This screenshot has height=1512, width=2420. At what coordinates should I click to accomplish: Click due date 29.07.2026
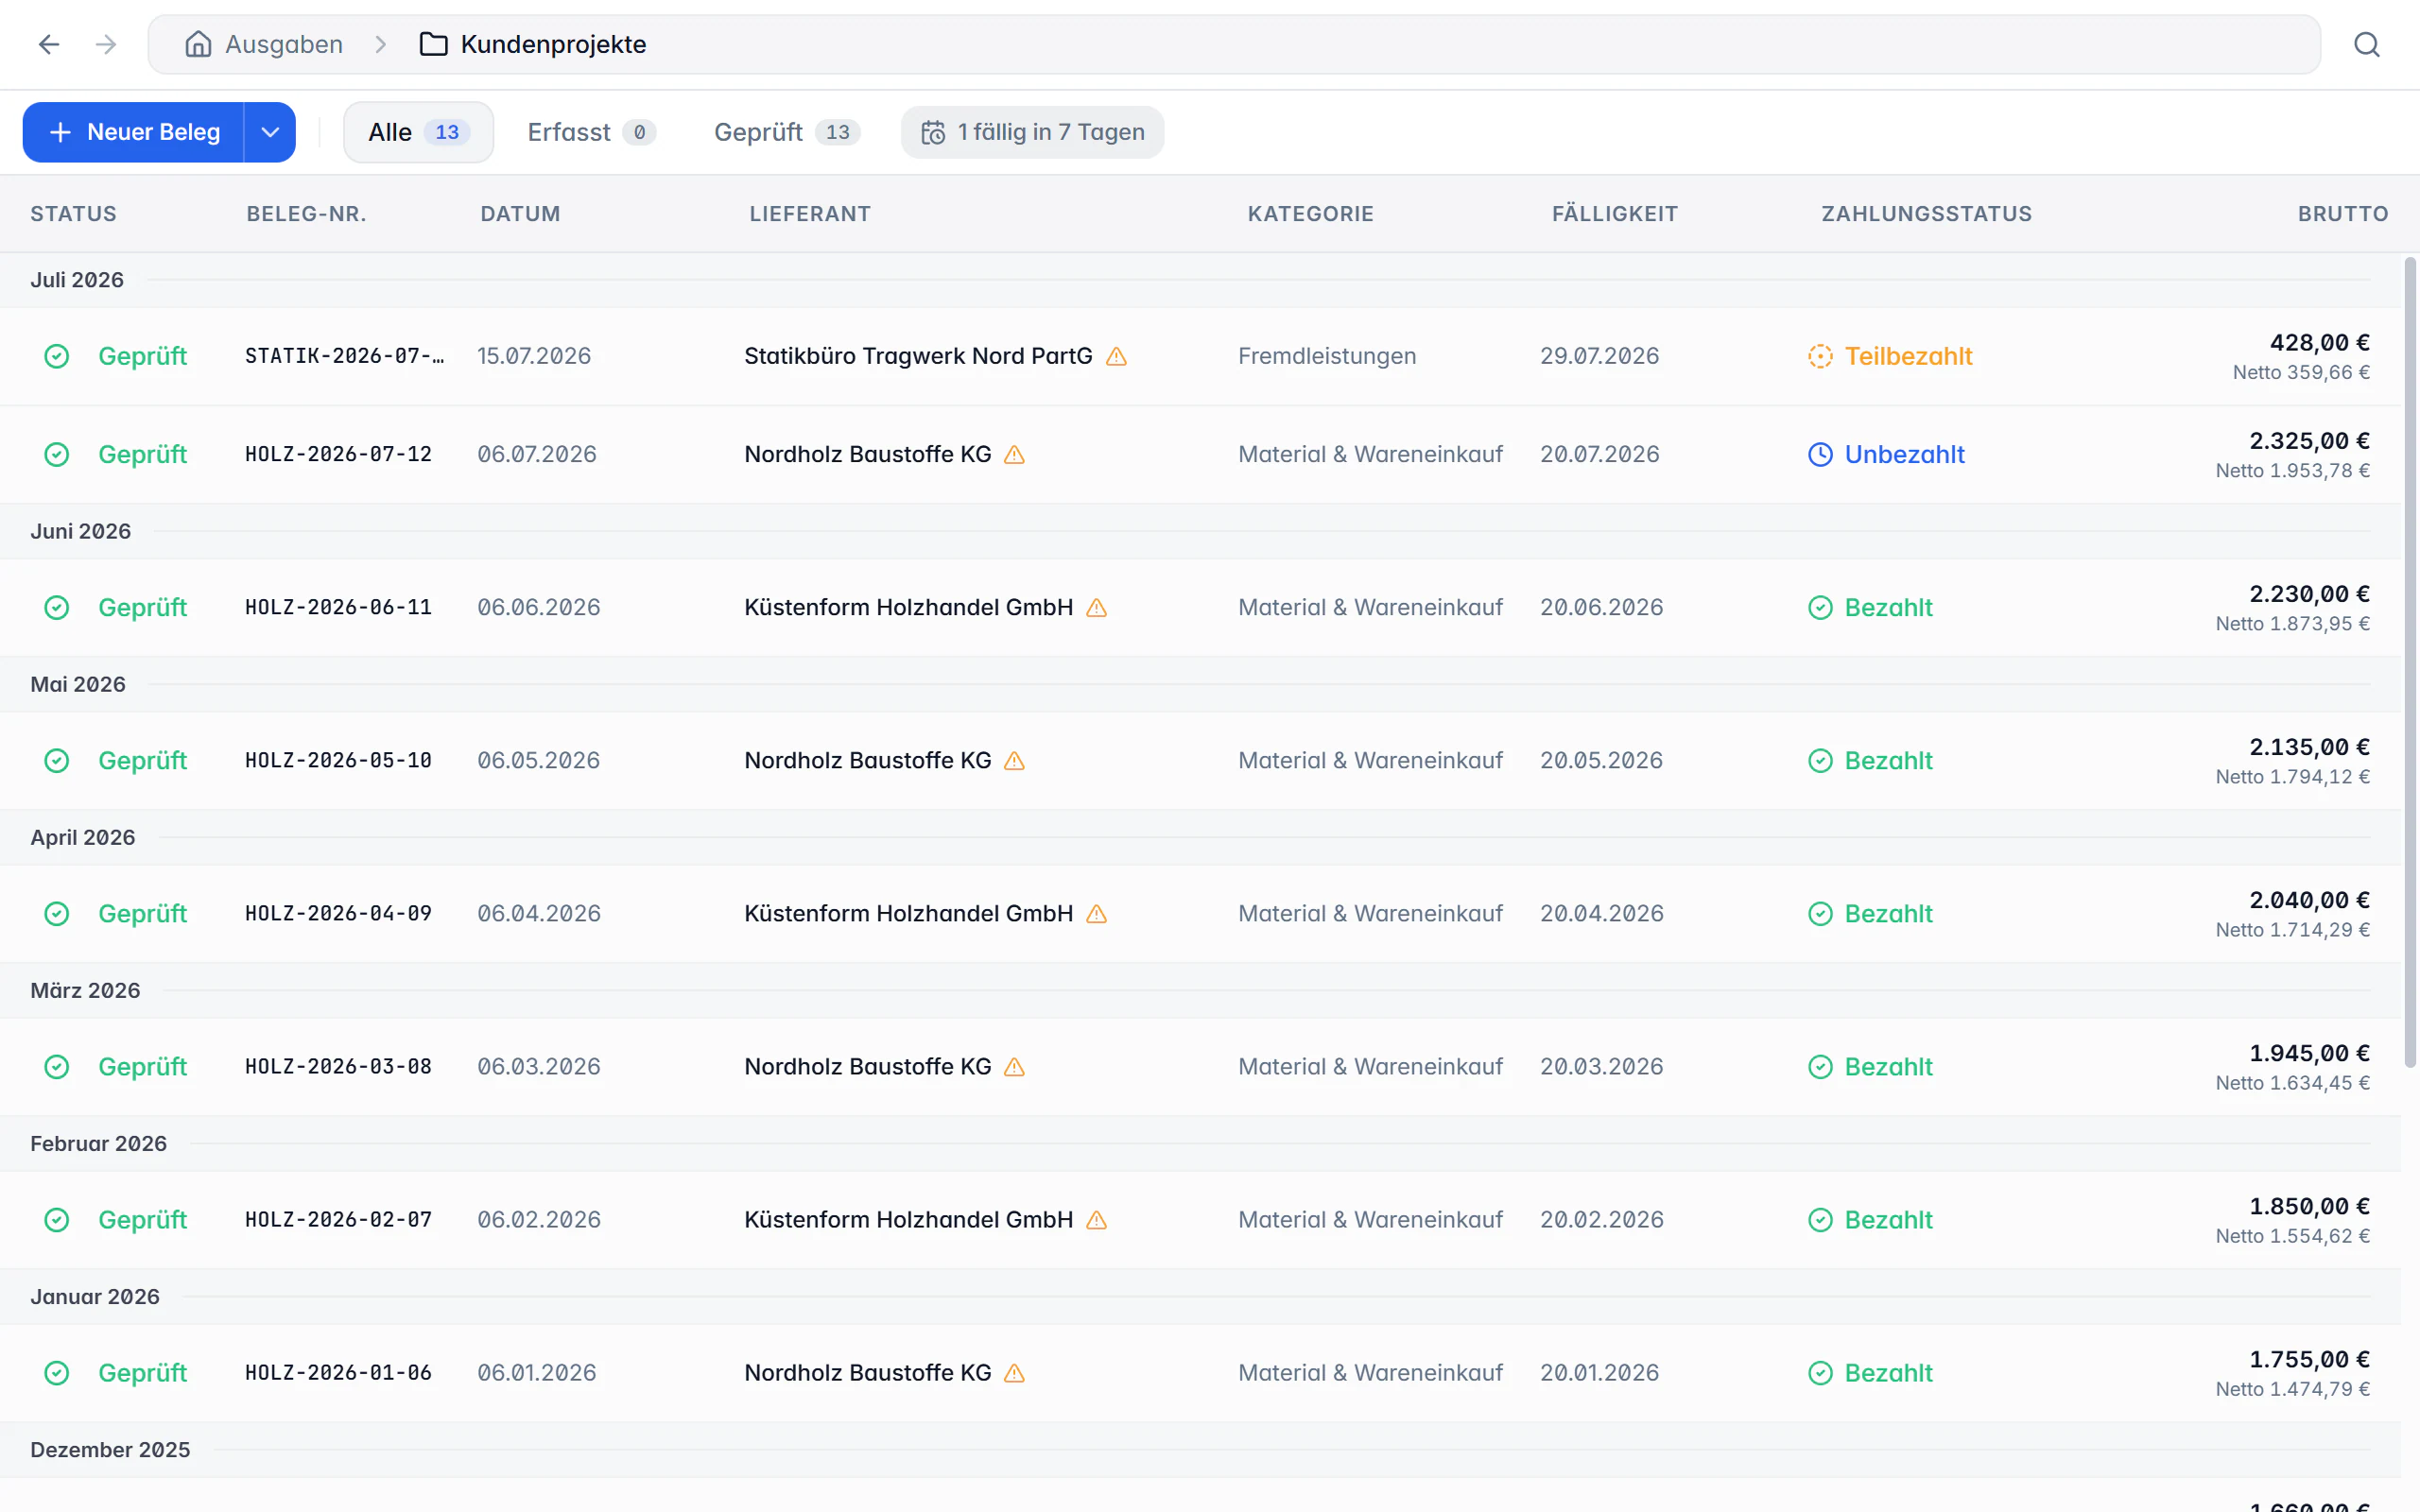[1599, 356]
